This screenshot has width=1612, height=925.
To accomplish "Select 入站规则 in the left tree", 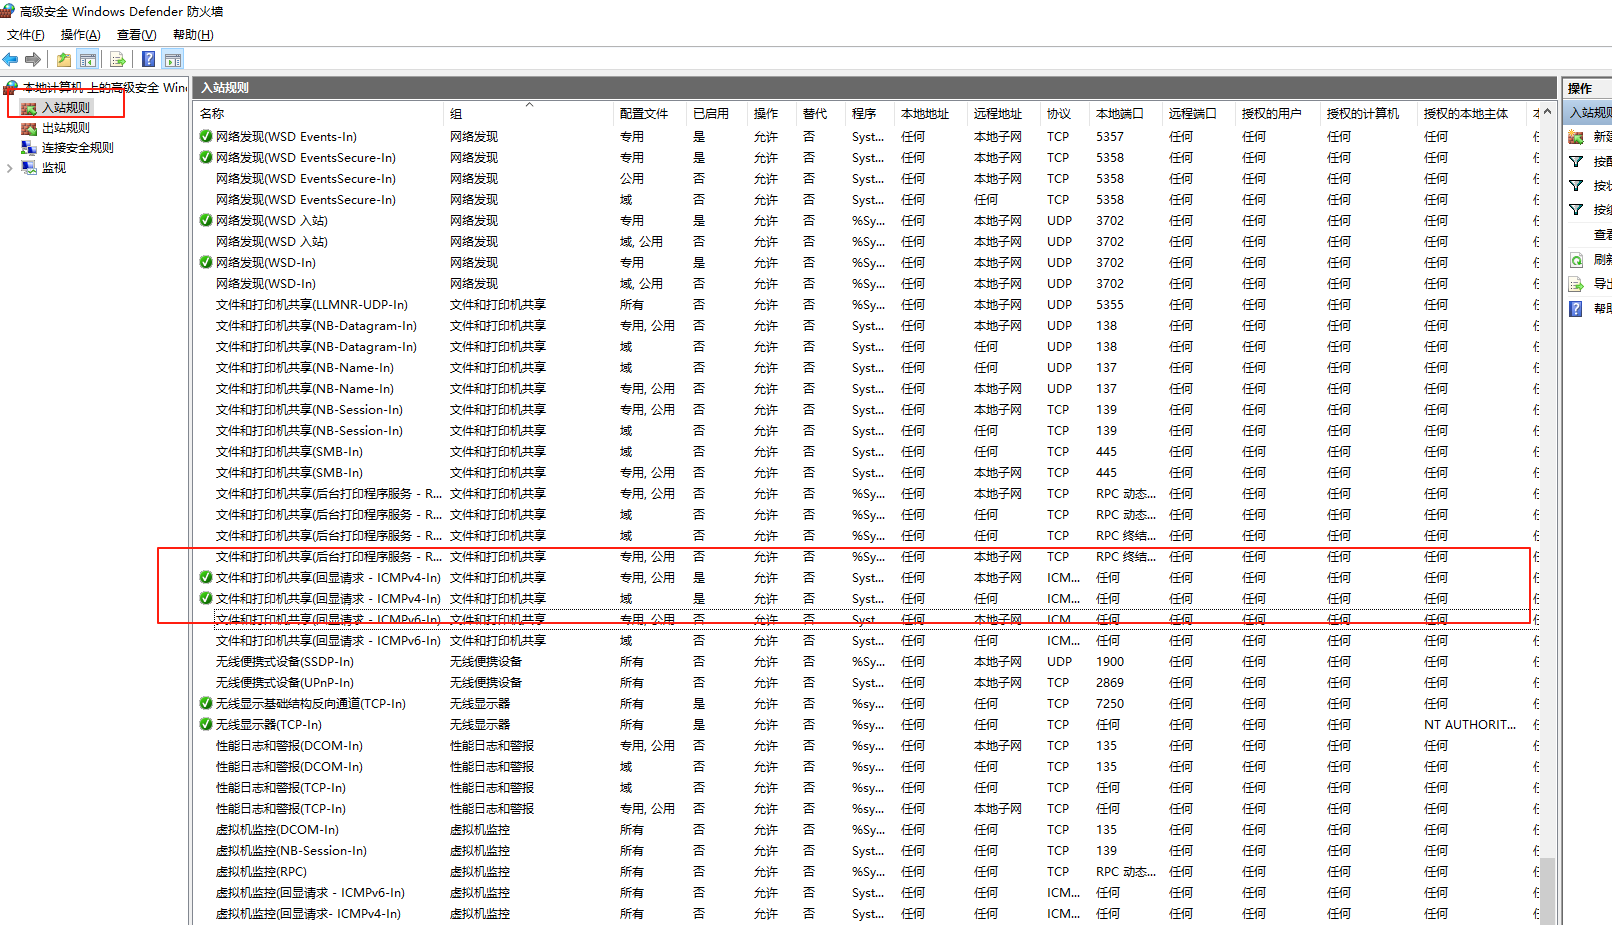I will [x=66, y=108].
